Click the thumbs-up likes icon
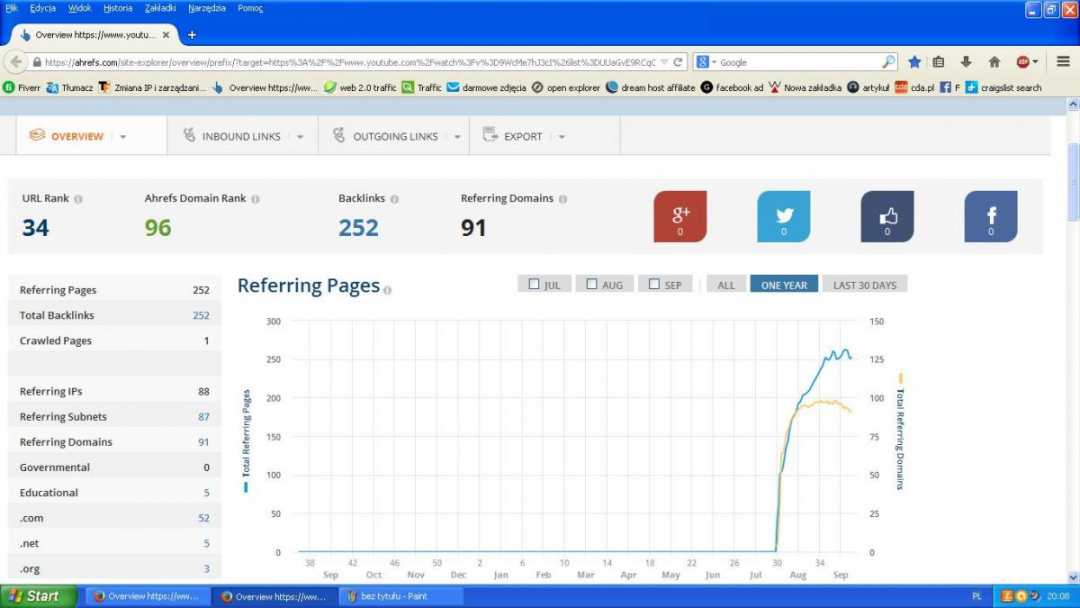Screen dimensions: 1080x608 point(887,216)
